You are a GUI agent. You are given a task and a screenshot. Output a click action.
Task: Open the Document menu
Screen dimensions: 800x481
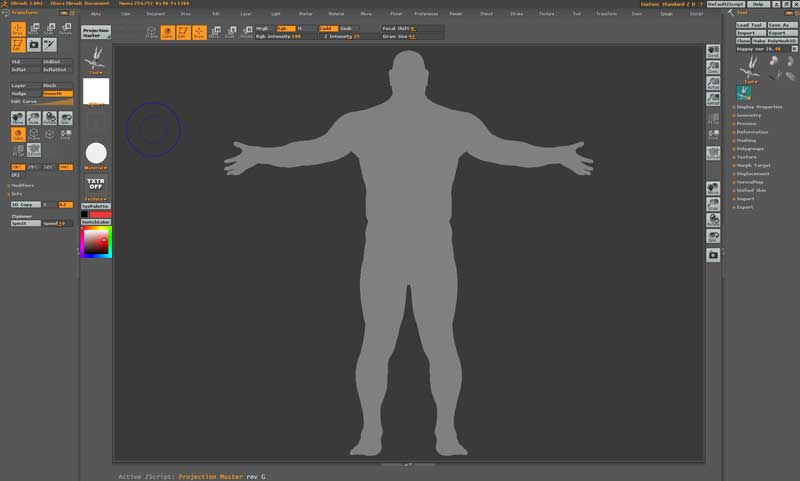pyautogui.click(x=156, y=14)
